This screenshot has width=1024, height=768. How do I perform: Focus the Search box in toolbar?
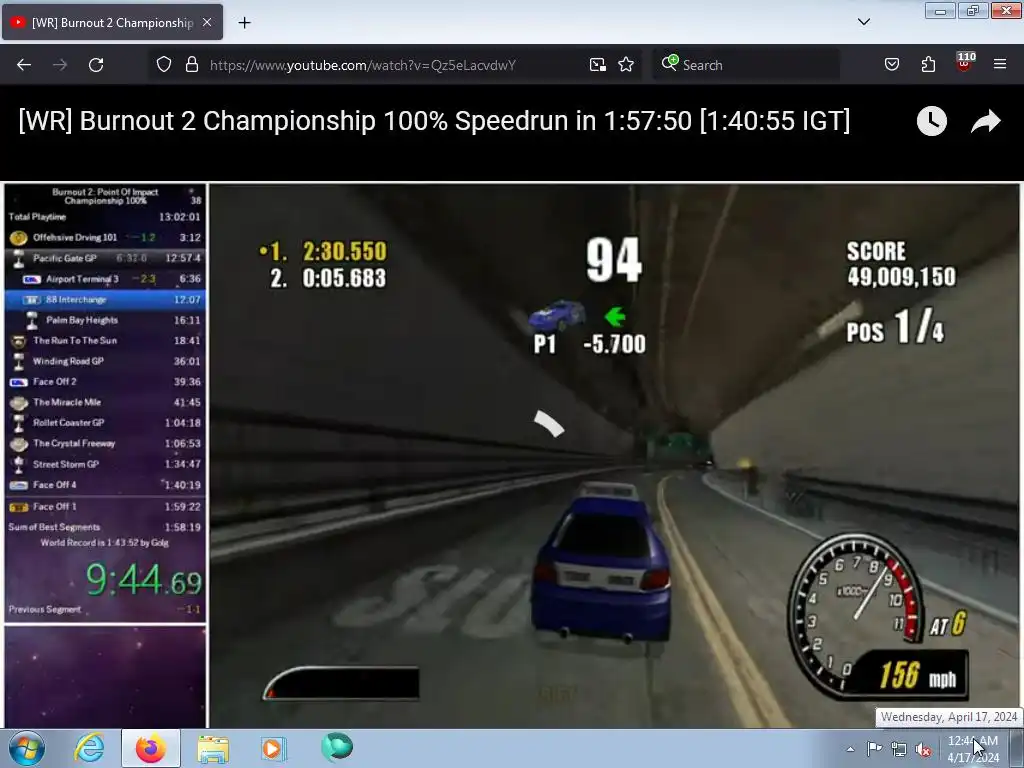(x=746, y=65)
